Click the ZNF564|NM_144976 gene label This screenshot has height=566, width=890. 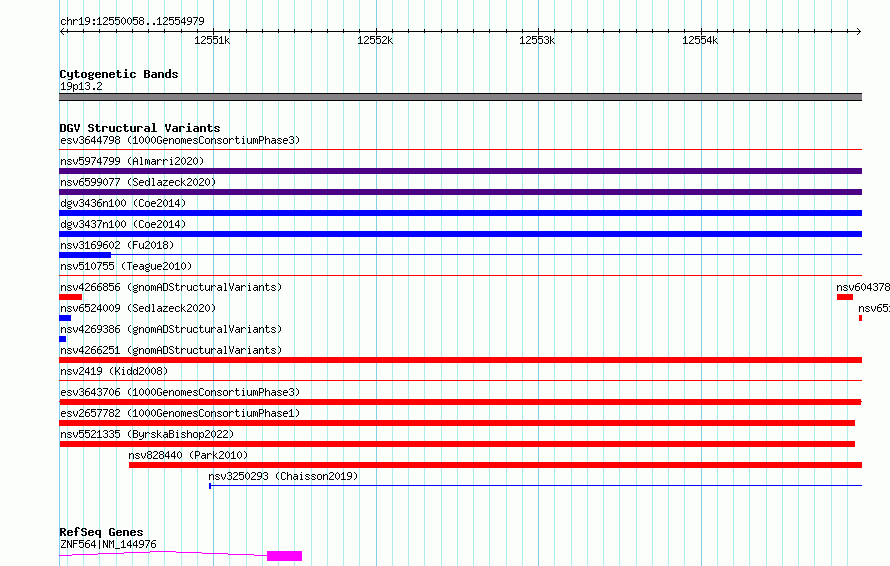tap(108, 544)
